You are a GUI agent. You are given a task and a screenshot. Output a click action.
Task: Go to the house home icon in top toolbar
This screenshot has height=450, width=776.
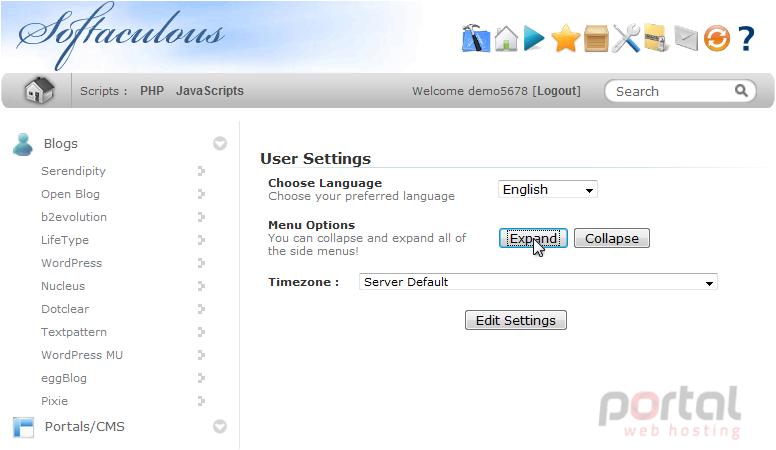(x=506, y=38)
